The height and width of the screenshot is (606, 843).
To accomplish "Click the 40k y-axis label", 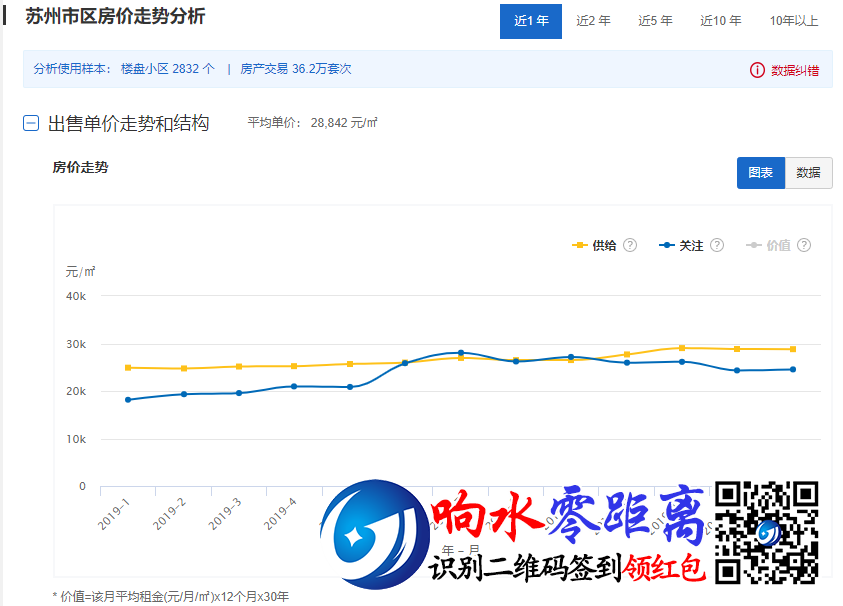I will [76, 296].
